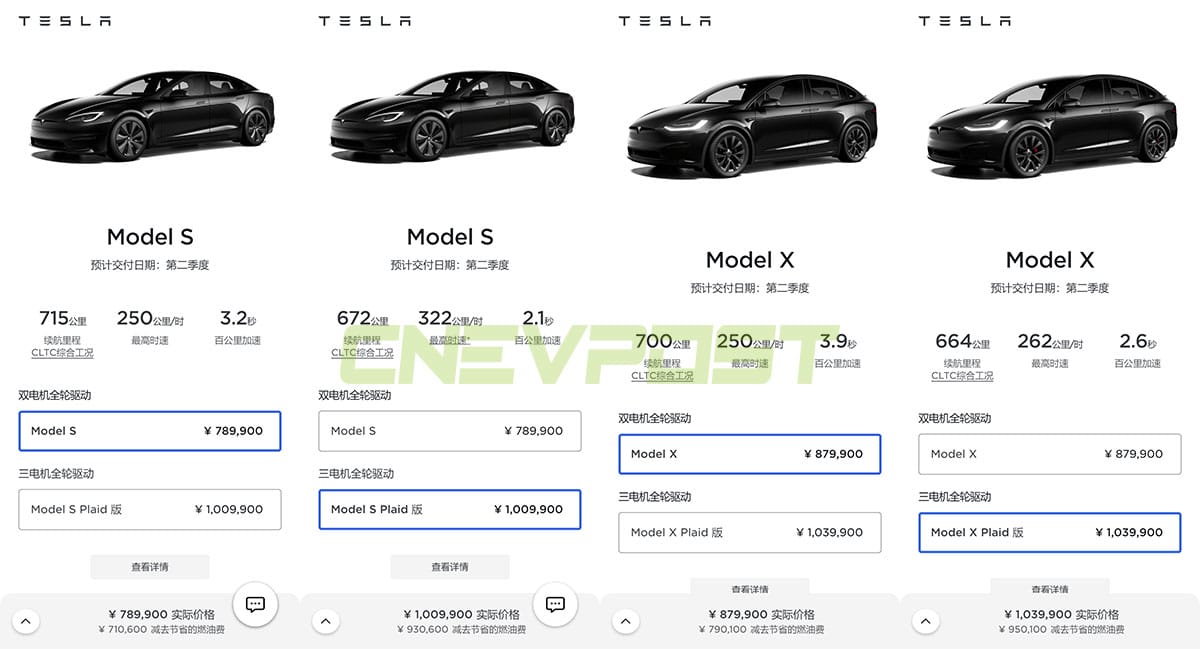Click the upward chevron icon in the leftmost price bar
The image size is (1200, 649).
tap(26, 621)
